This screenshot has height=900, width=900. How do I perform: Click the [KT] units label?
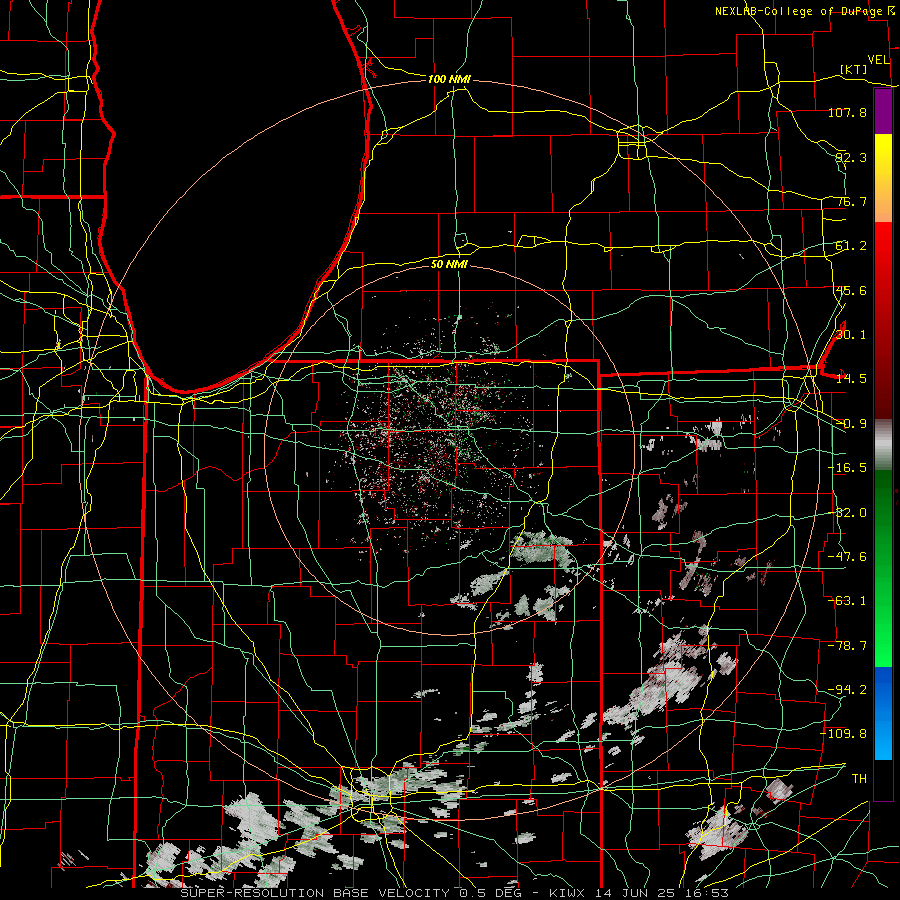[x=854, y=69]
